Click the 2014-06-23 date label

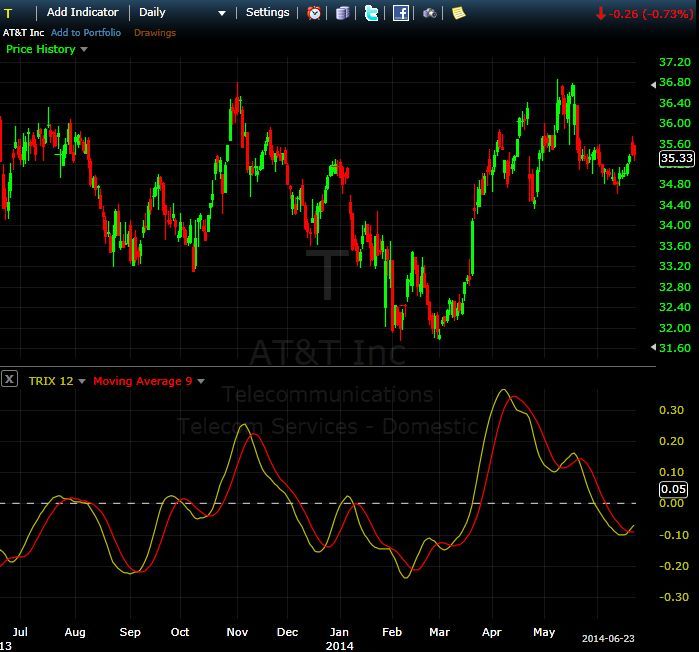608,638
